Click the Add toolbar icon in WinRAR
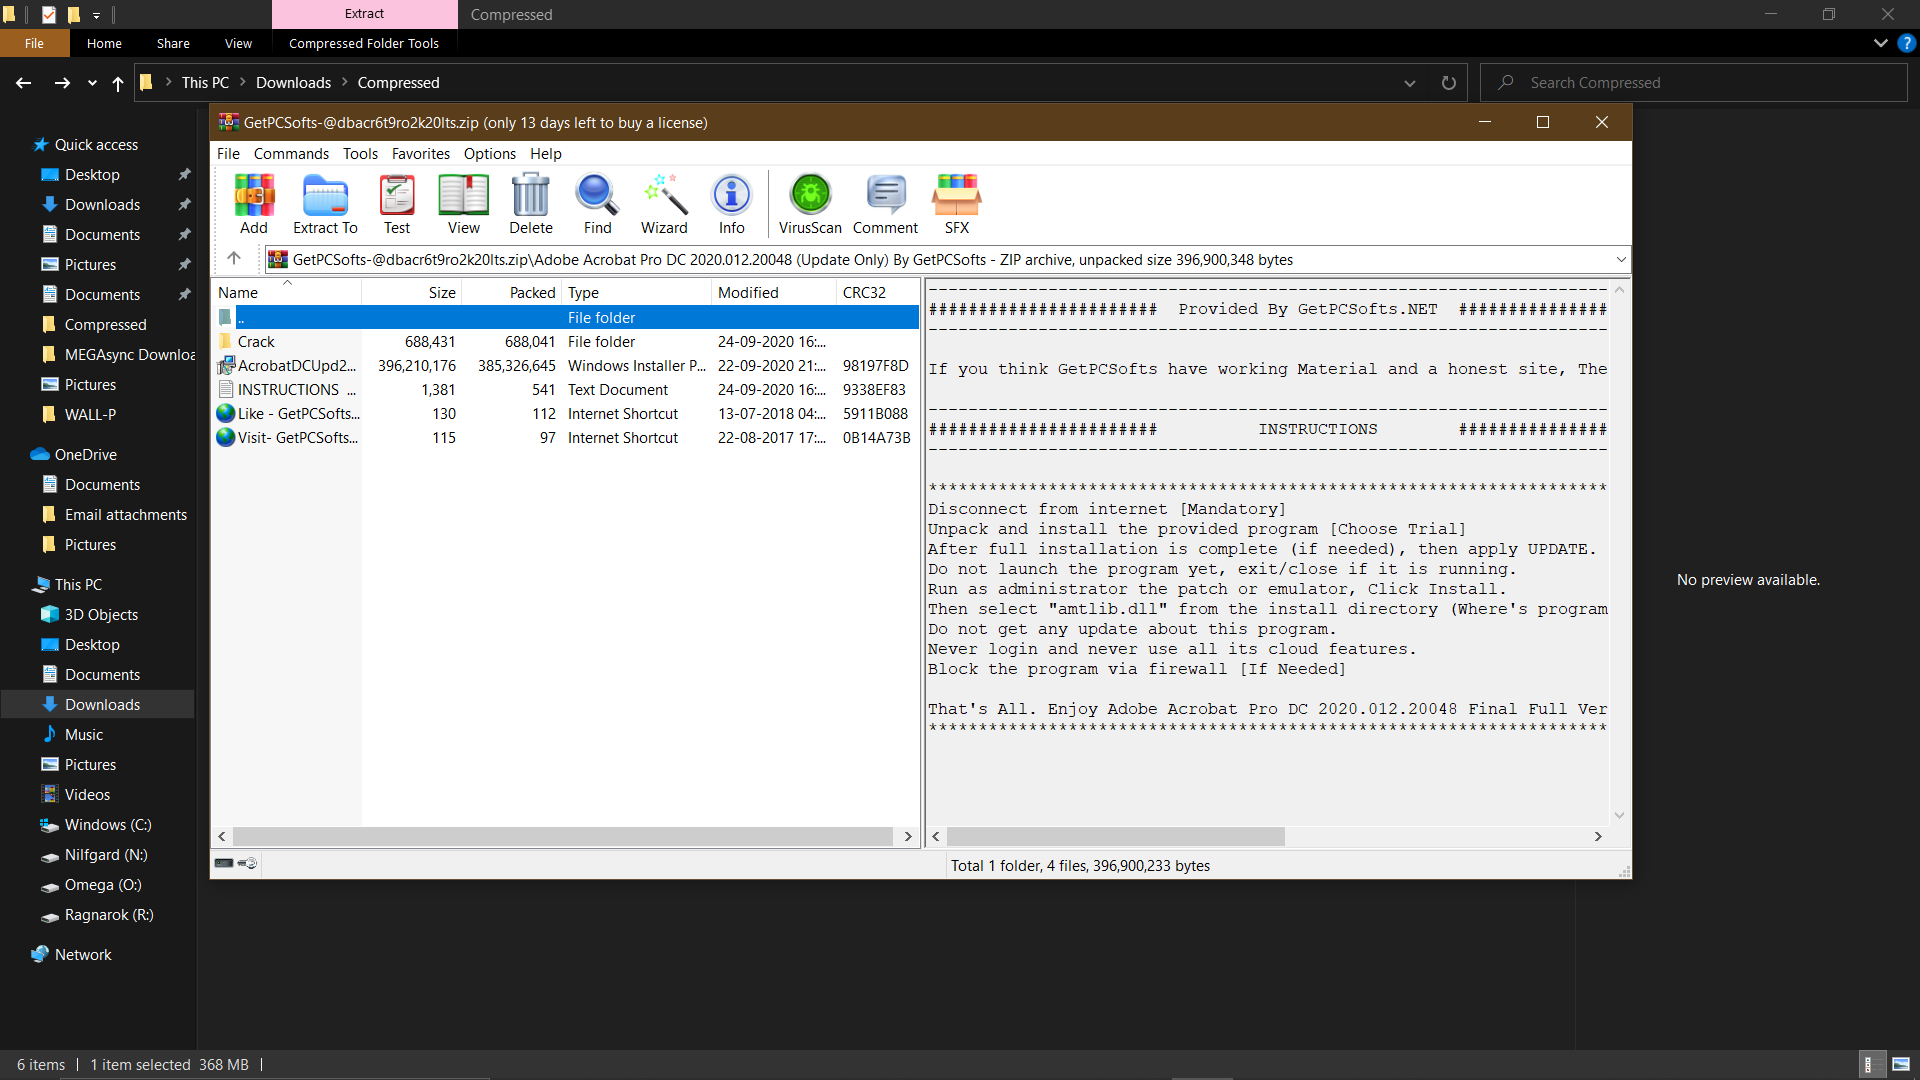This screenshot has width=1920, height=1080. point(254,204)
